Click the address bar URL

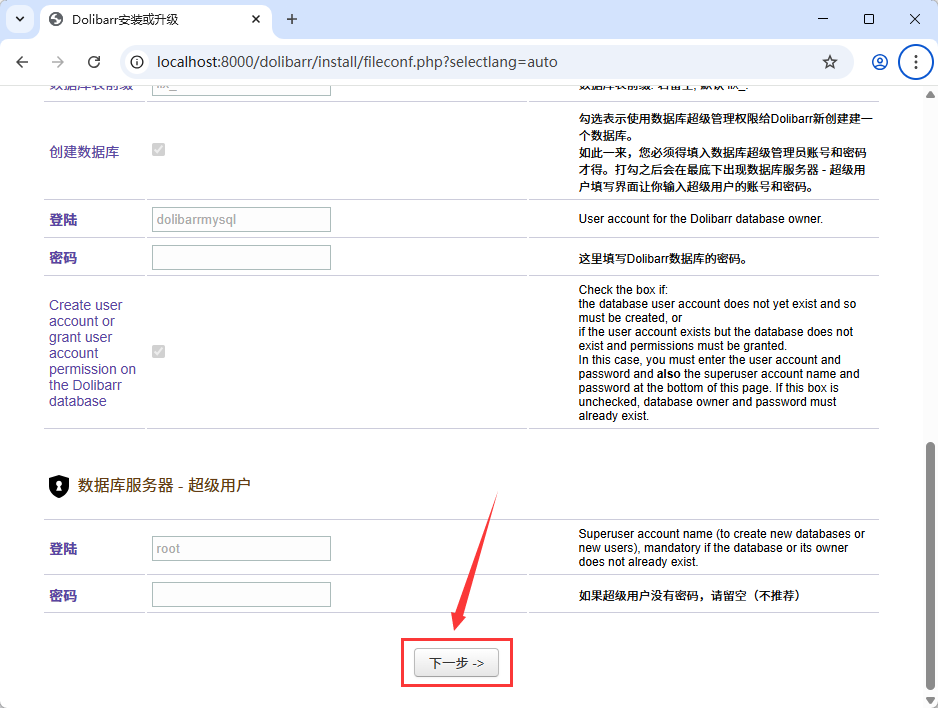[x=357, y=62]
